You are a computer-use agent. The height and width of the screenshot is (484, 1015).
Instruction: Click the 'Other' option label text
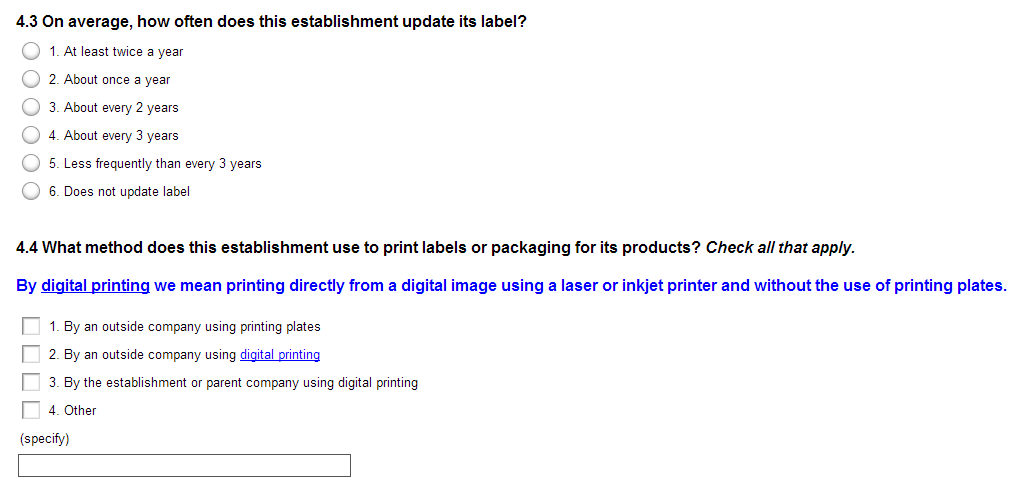click(x=80, y=411)
